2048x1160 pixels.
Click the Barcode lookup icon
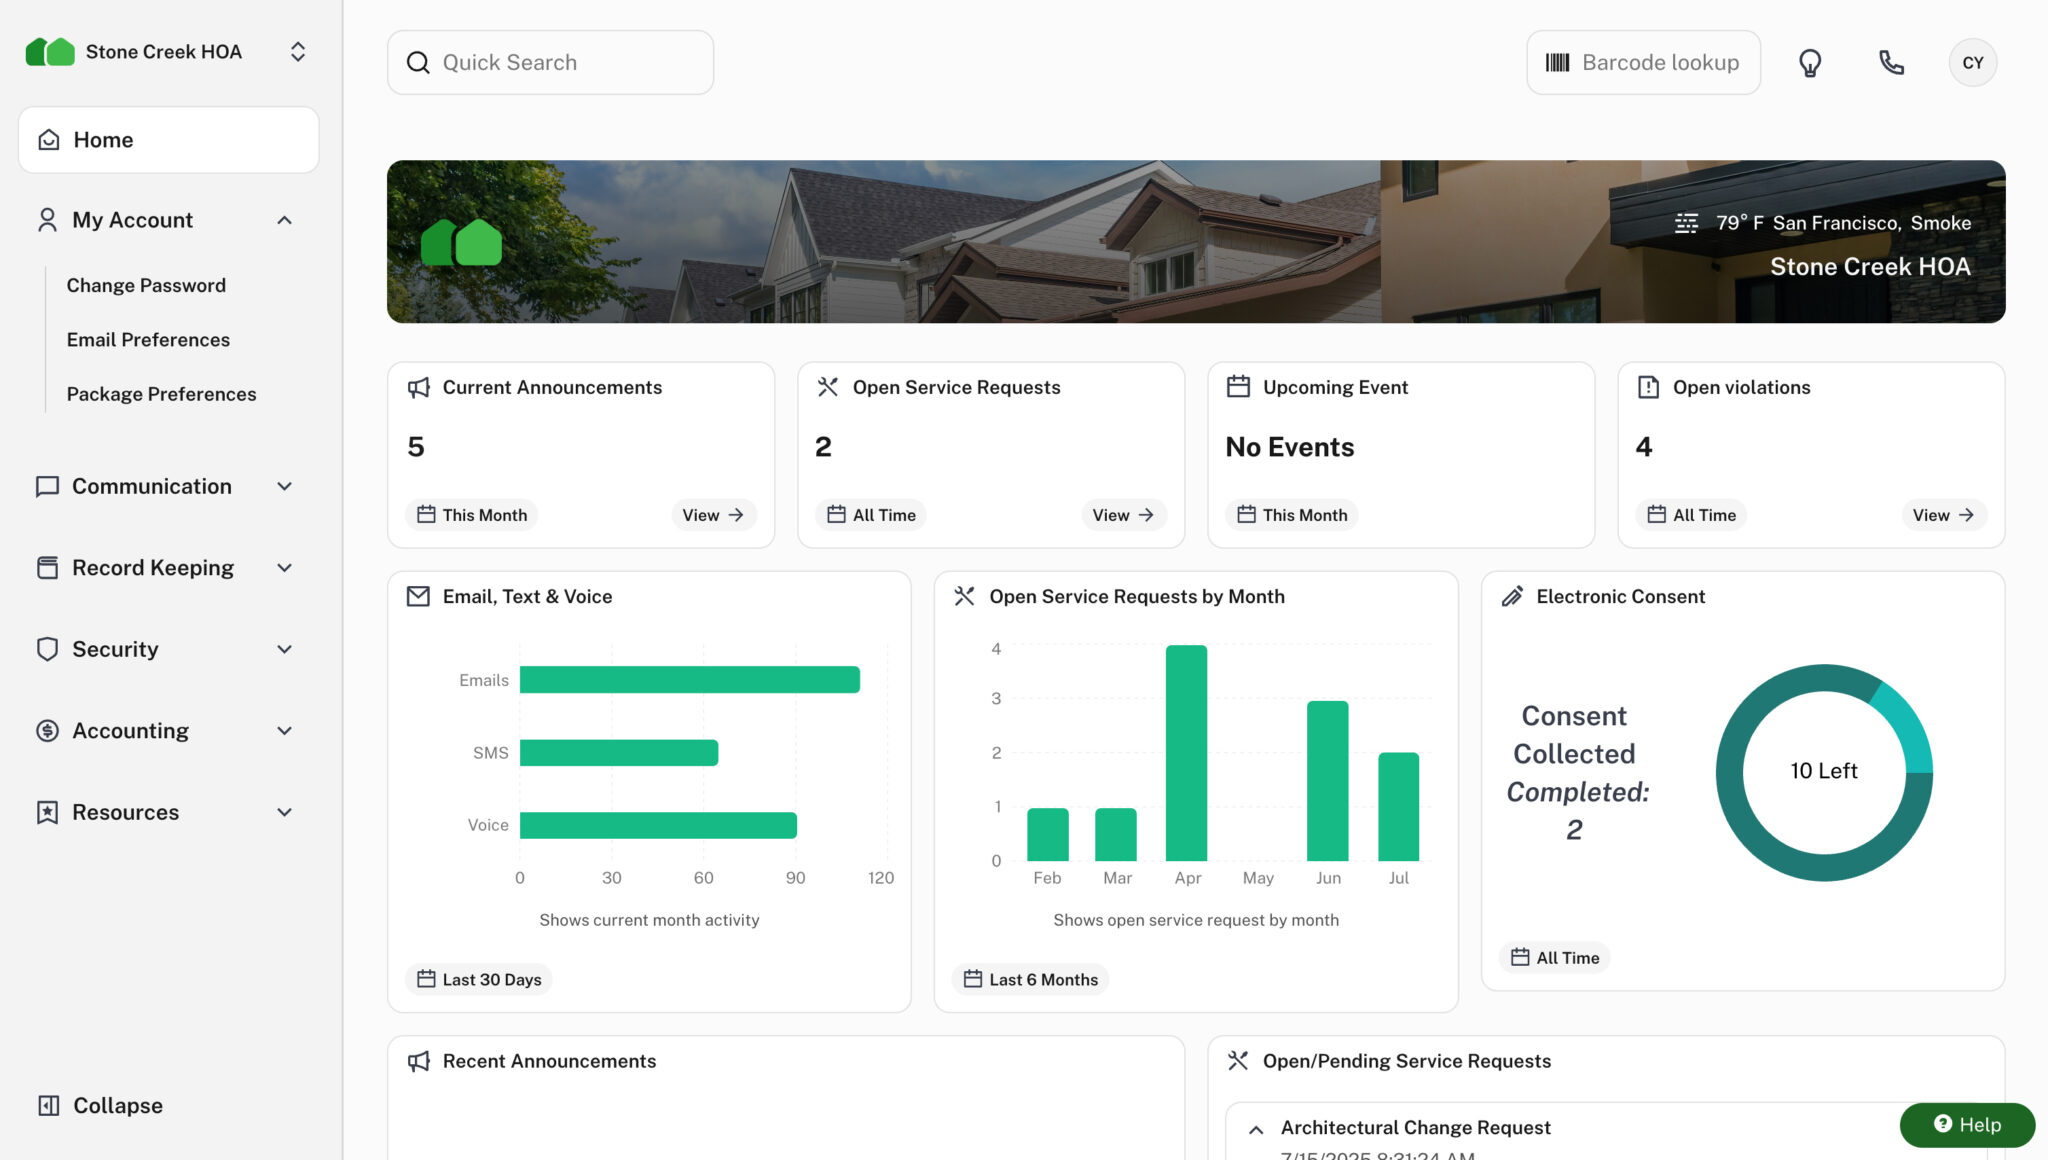point(1558,62)
